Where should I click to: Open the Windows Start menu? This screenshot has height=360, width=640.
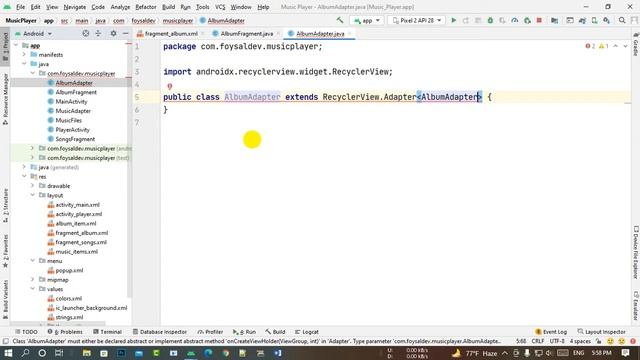click(x=8, y=353)
